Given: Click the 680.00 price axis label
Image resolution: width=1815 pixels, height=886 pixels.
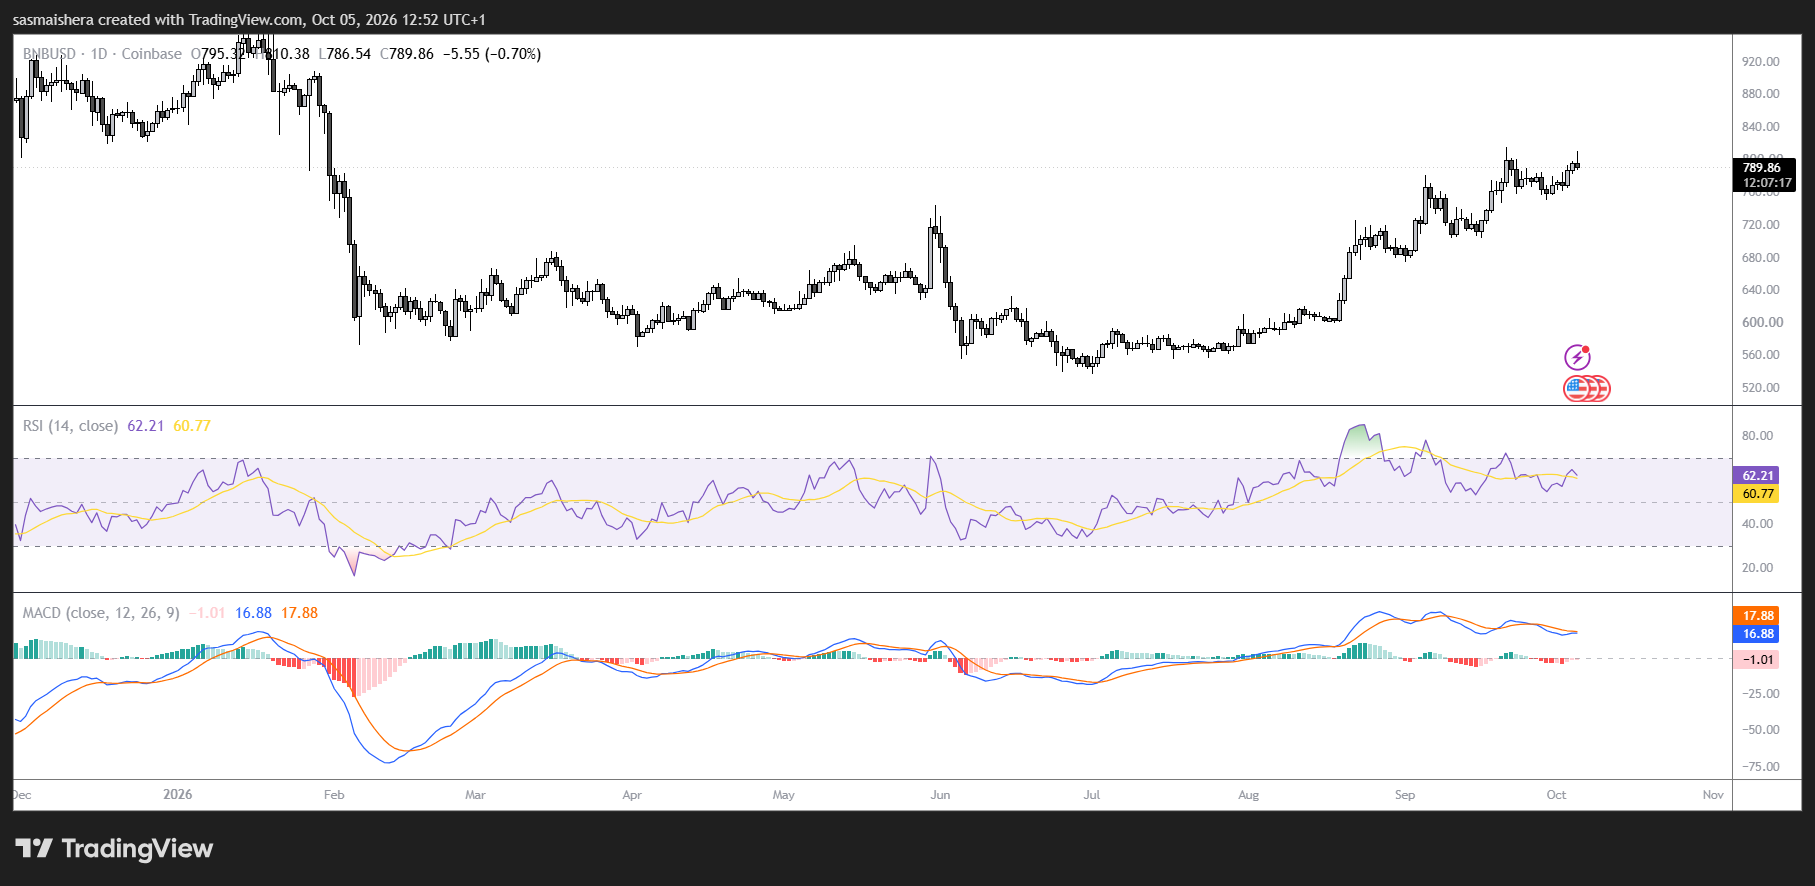Looking at the screenshot, I should pyautogui.click(x=1761, y=258).
